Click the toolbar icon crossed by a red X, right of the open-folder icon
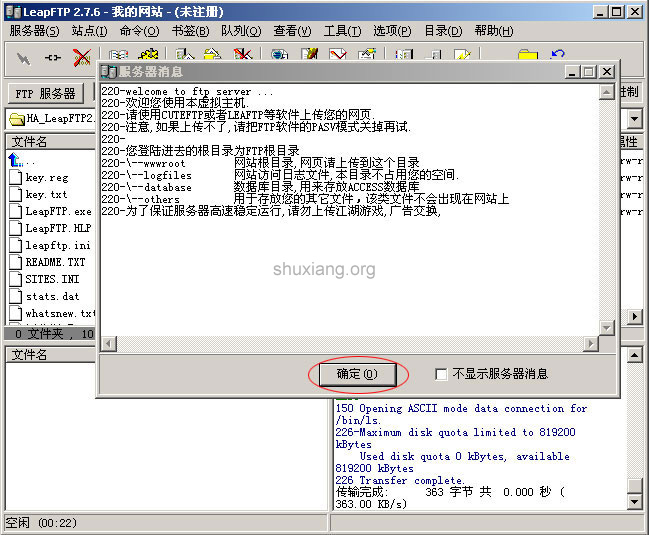Viewport: 649px width, 535px height. point(243,54)
